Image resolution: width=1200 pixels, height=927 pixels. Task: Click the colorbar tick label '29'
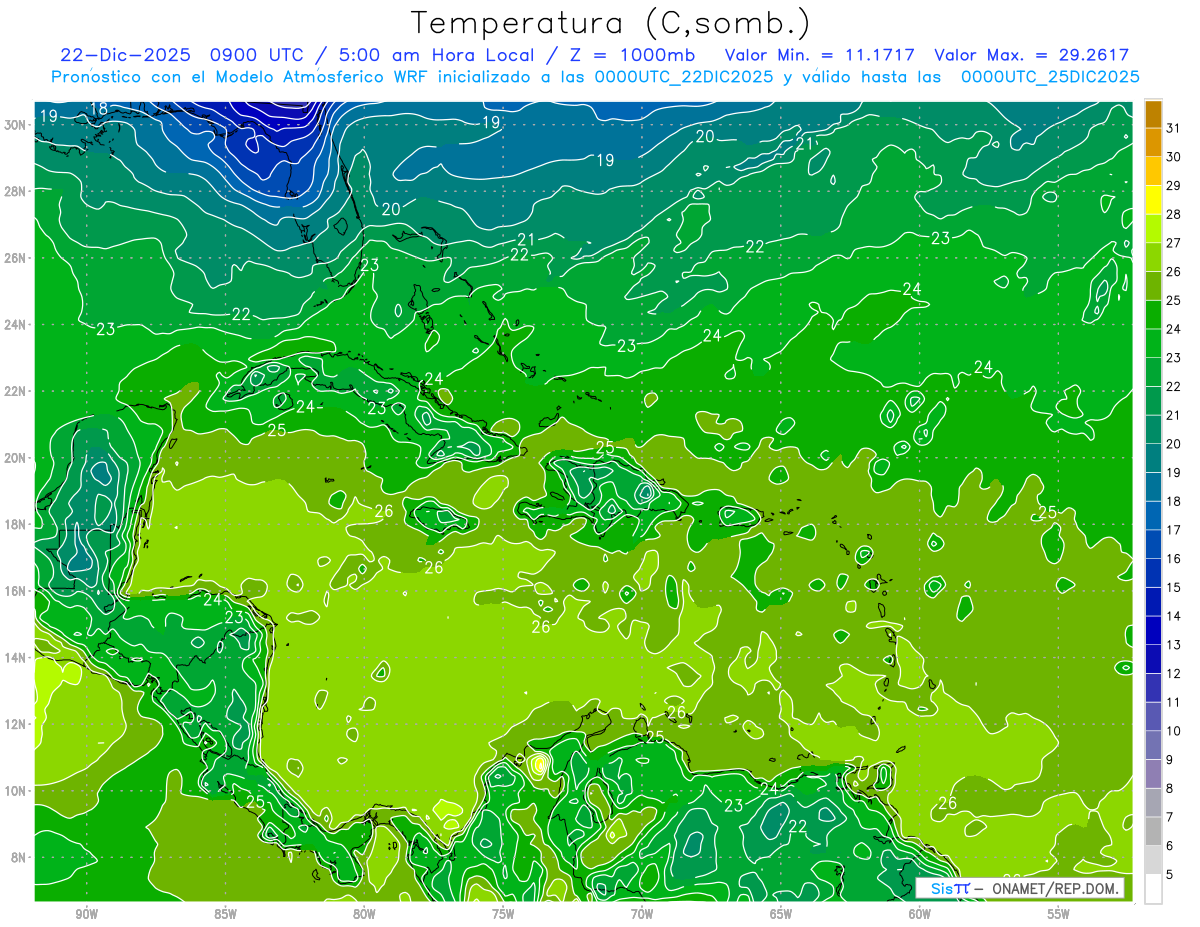[1174, 185]
